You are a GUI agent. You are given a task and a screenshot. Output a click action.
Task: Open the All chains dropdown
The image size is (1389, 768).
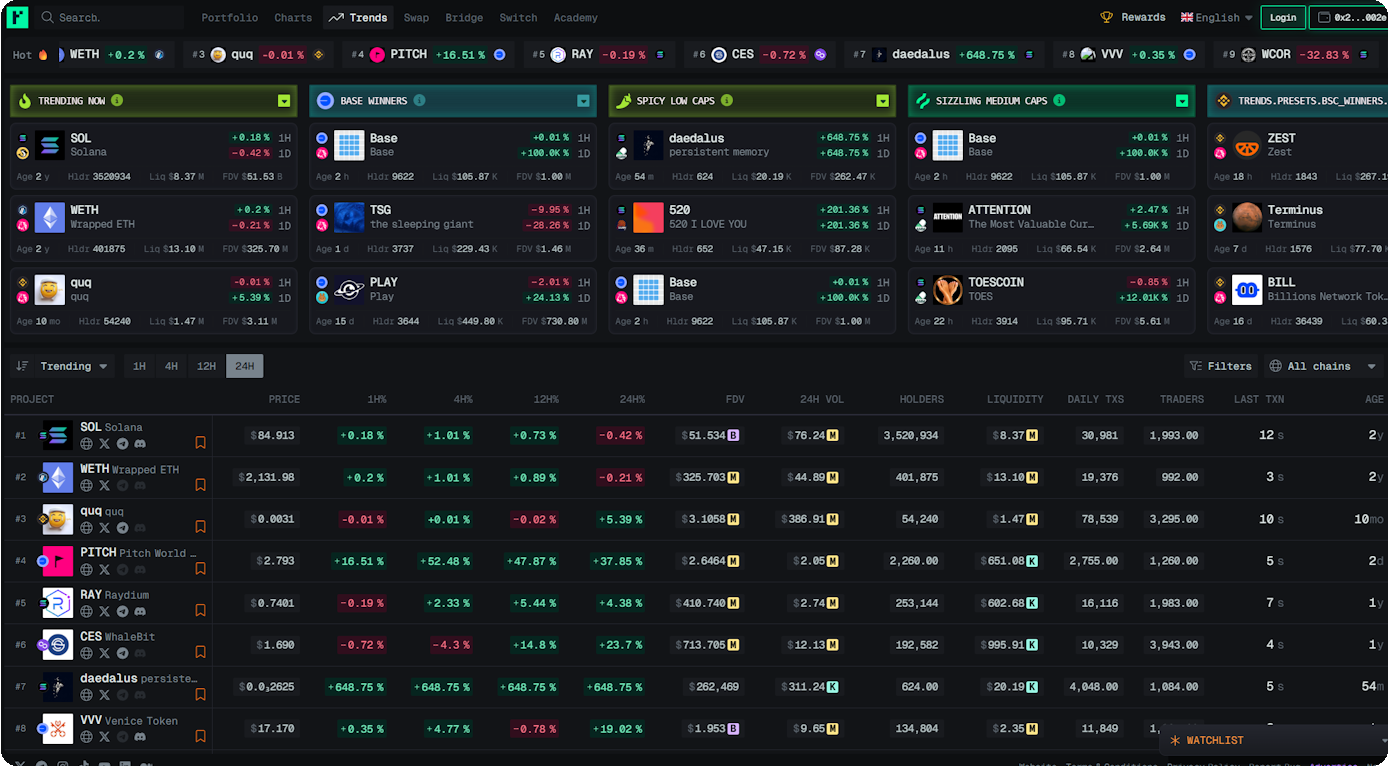point(1322,366)
